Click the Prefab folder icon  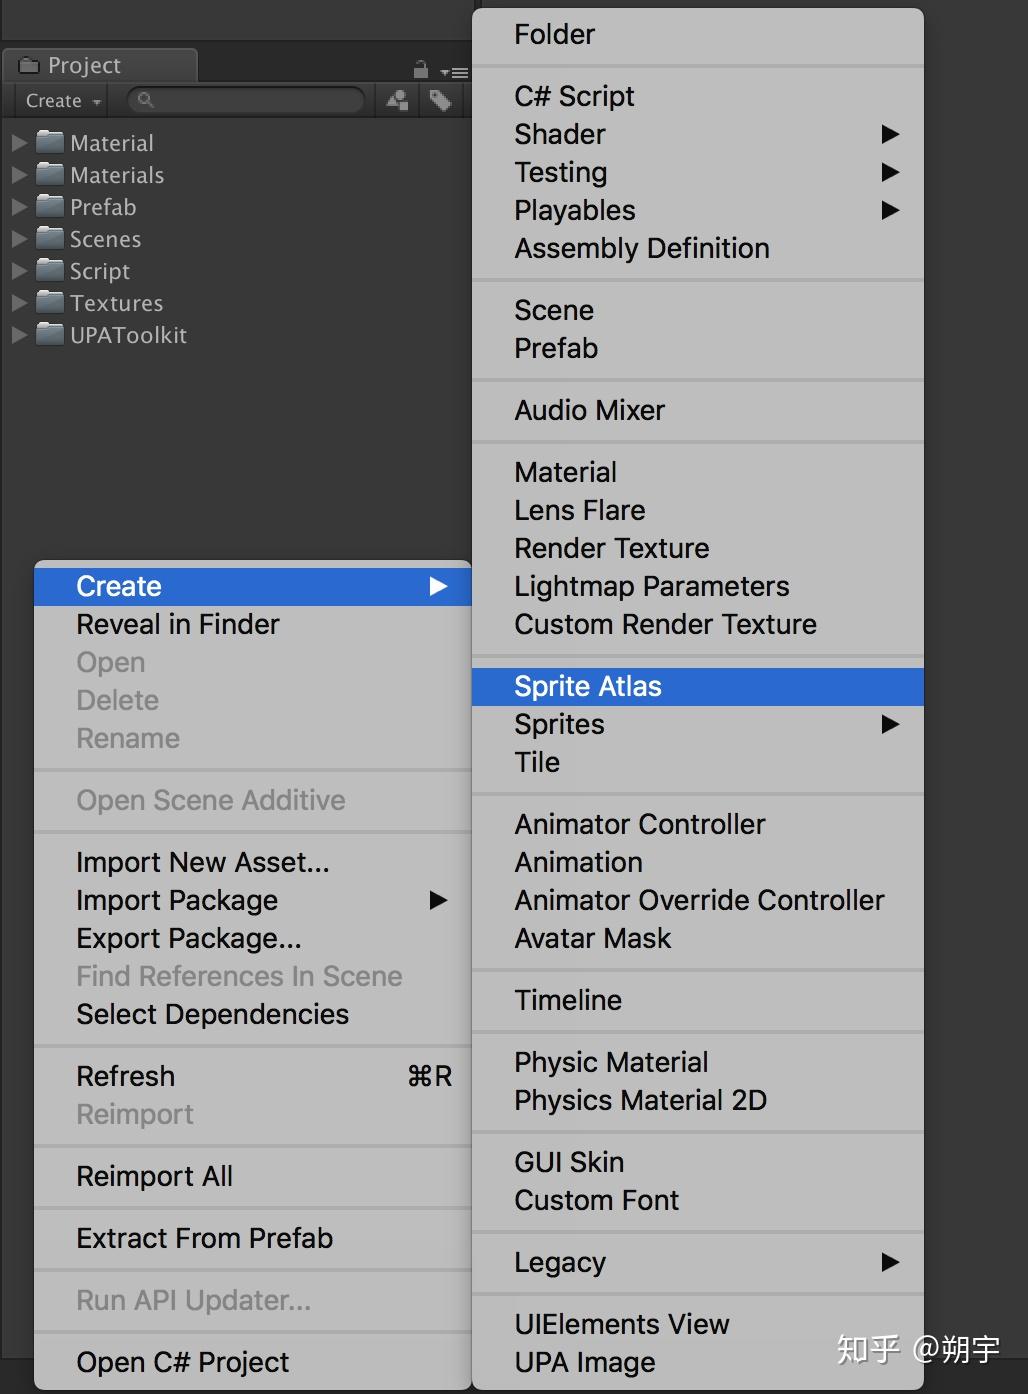click(50, 206)
